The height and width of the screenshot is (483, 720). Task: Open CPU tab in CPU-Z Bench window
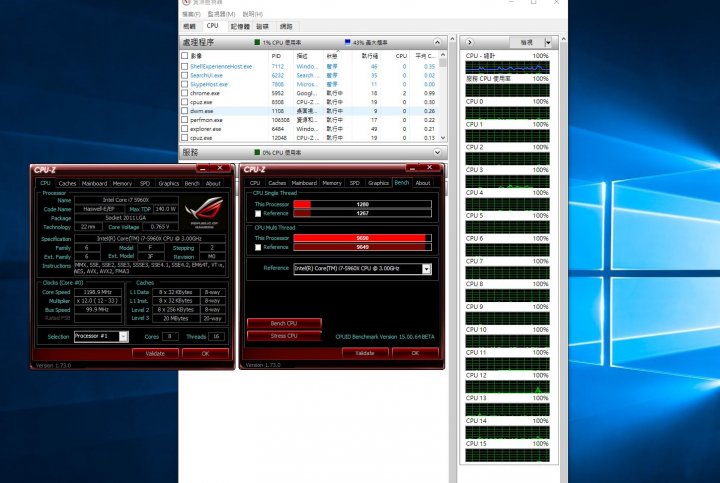click(x=255, y=183)
